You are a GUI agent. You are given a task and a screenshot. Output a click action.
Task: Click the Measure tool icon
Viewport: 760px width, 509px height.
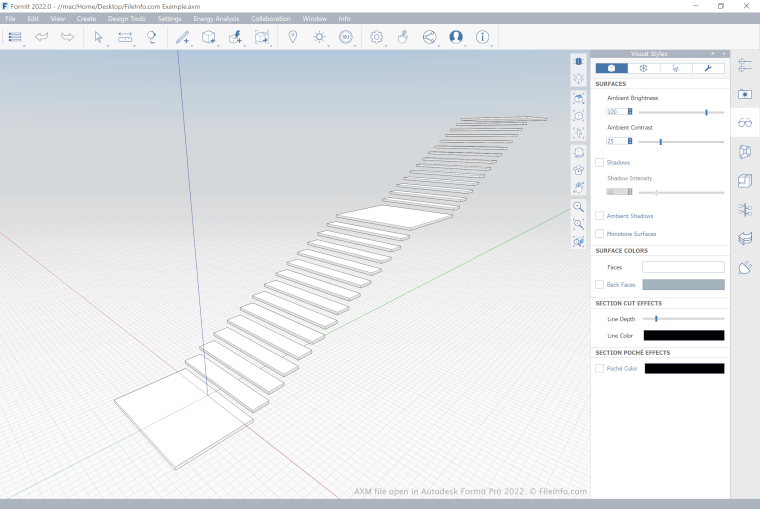[125, 37]
